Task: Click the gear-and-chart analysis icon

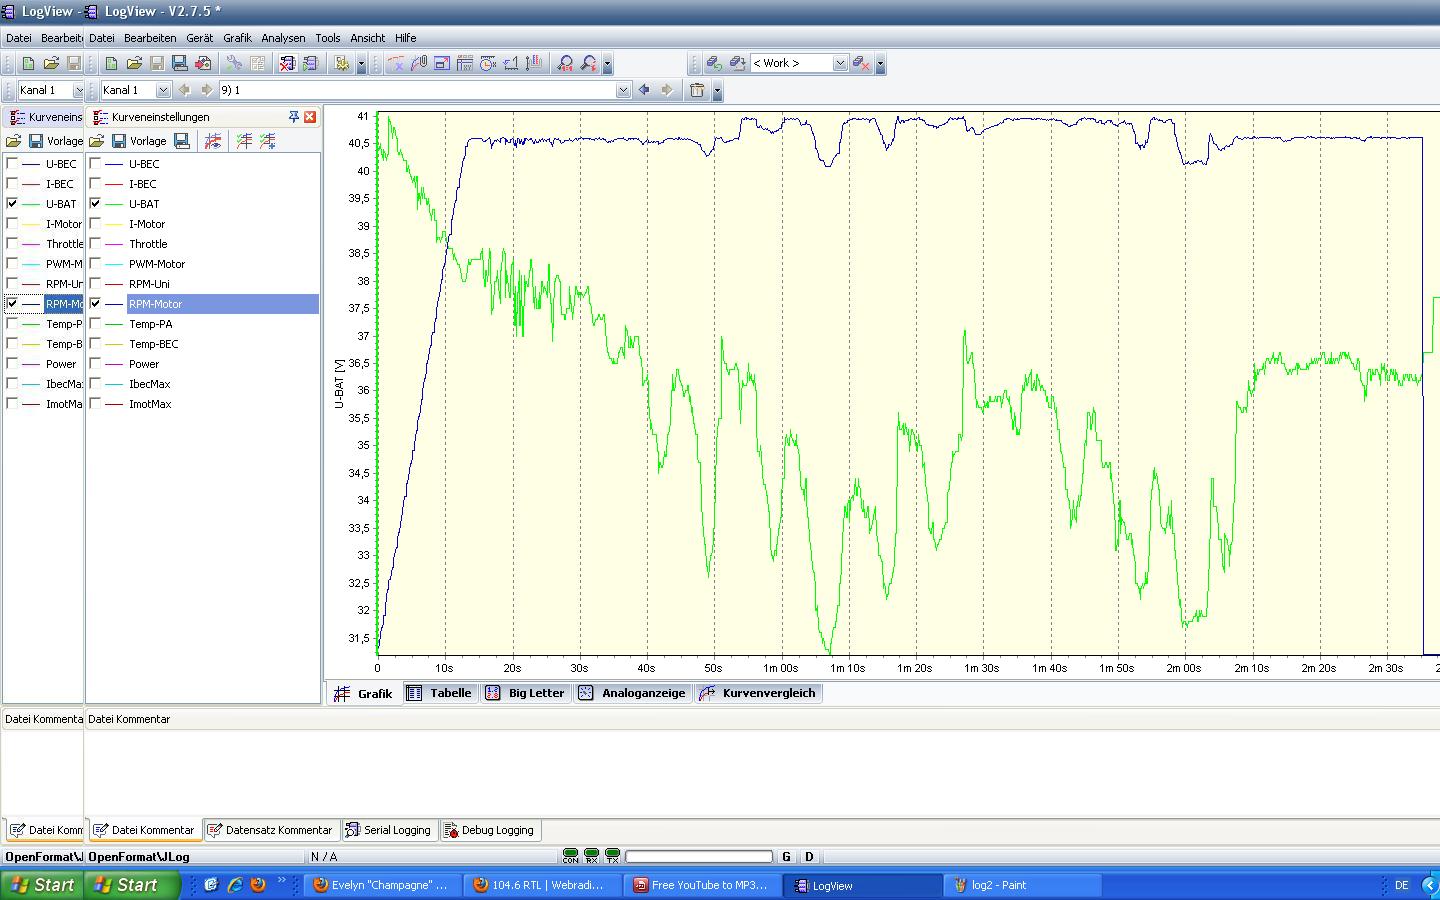Action: coord(342,63)
